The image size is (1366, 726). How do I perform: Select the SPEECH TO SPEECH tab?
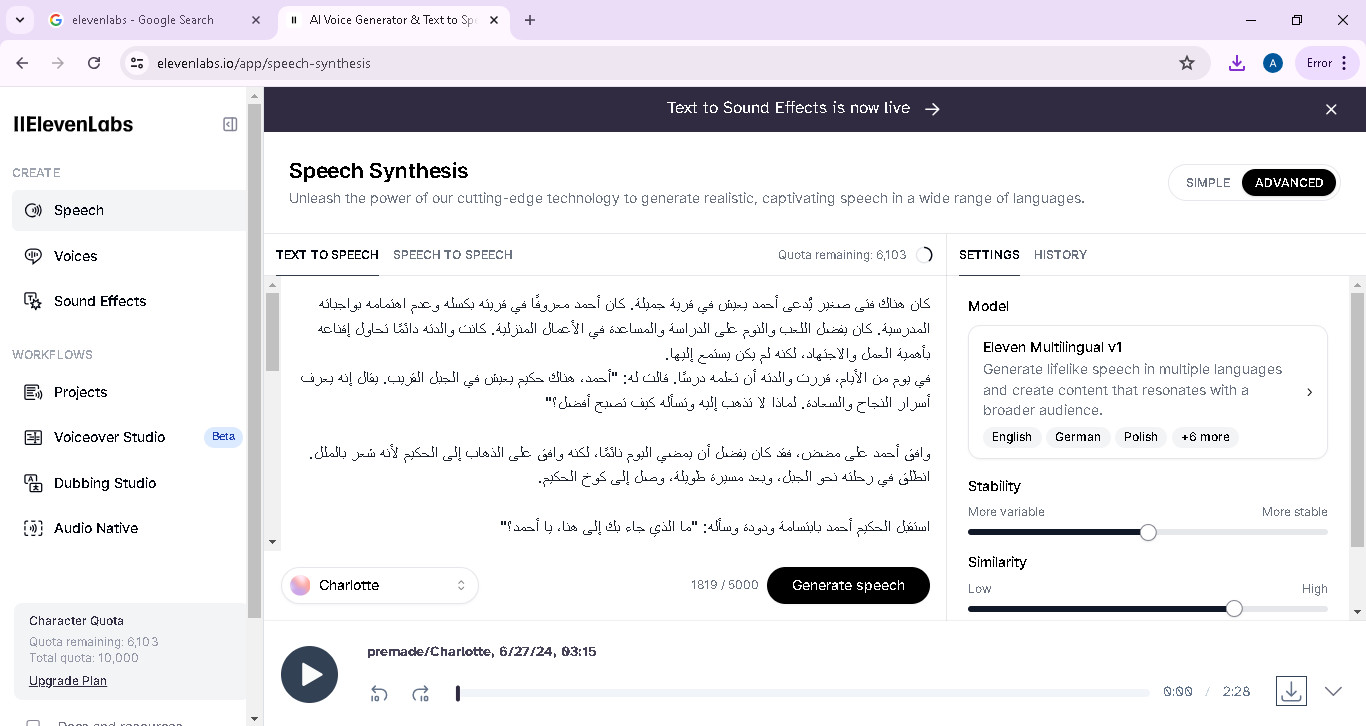[x=453, y=255]
